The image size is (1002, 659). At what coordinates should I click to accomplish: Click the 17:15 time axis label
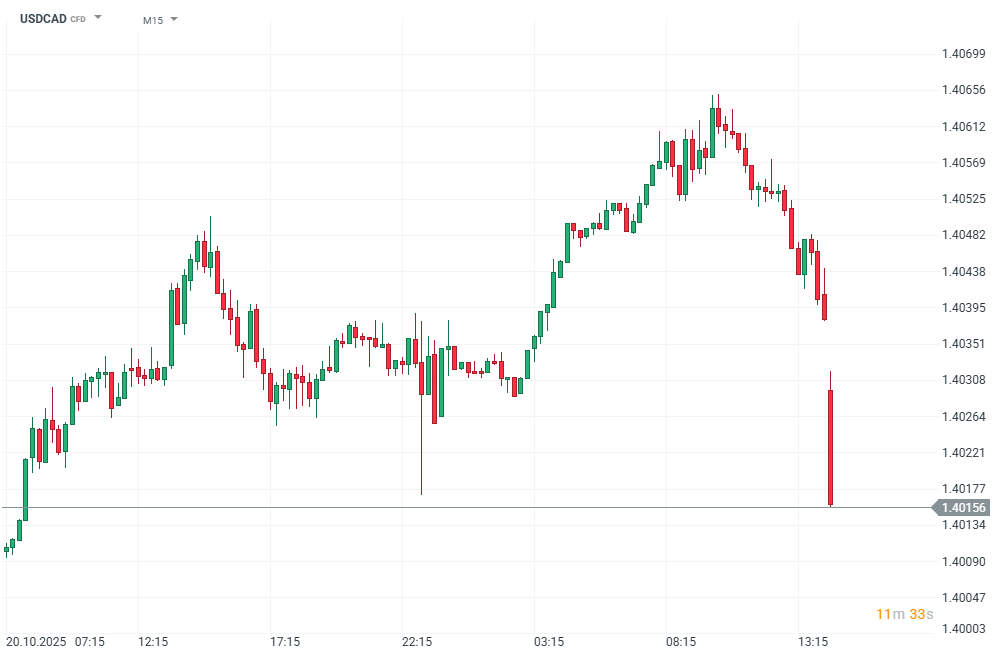click(x=285, y=641)
